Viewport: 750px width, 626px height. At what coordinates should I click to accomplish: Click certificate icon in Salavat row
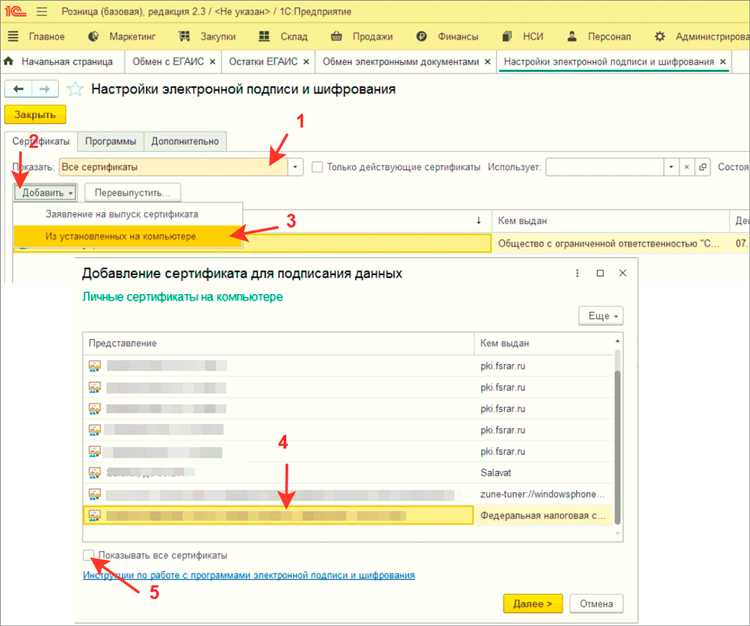pos(95,472)
